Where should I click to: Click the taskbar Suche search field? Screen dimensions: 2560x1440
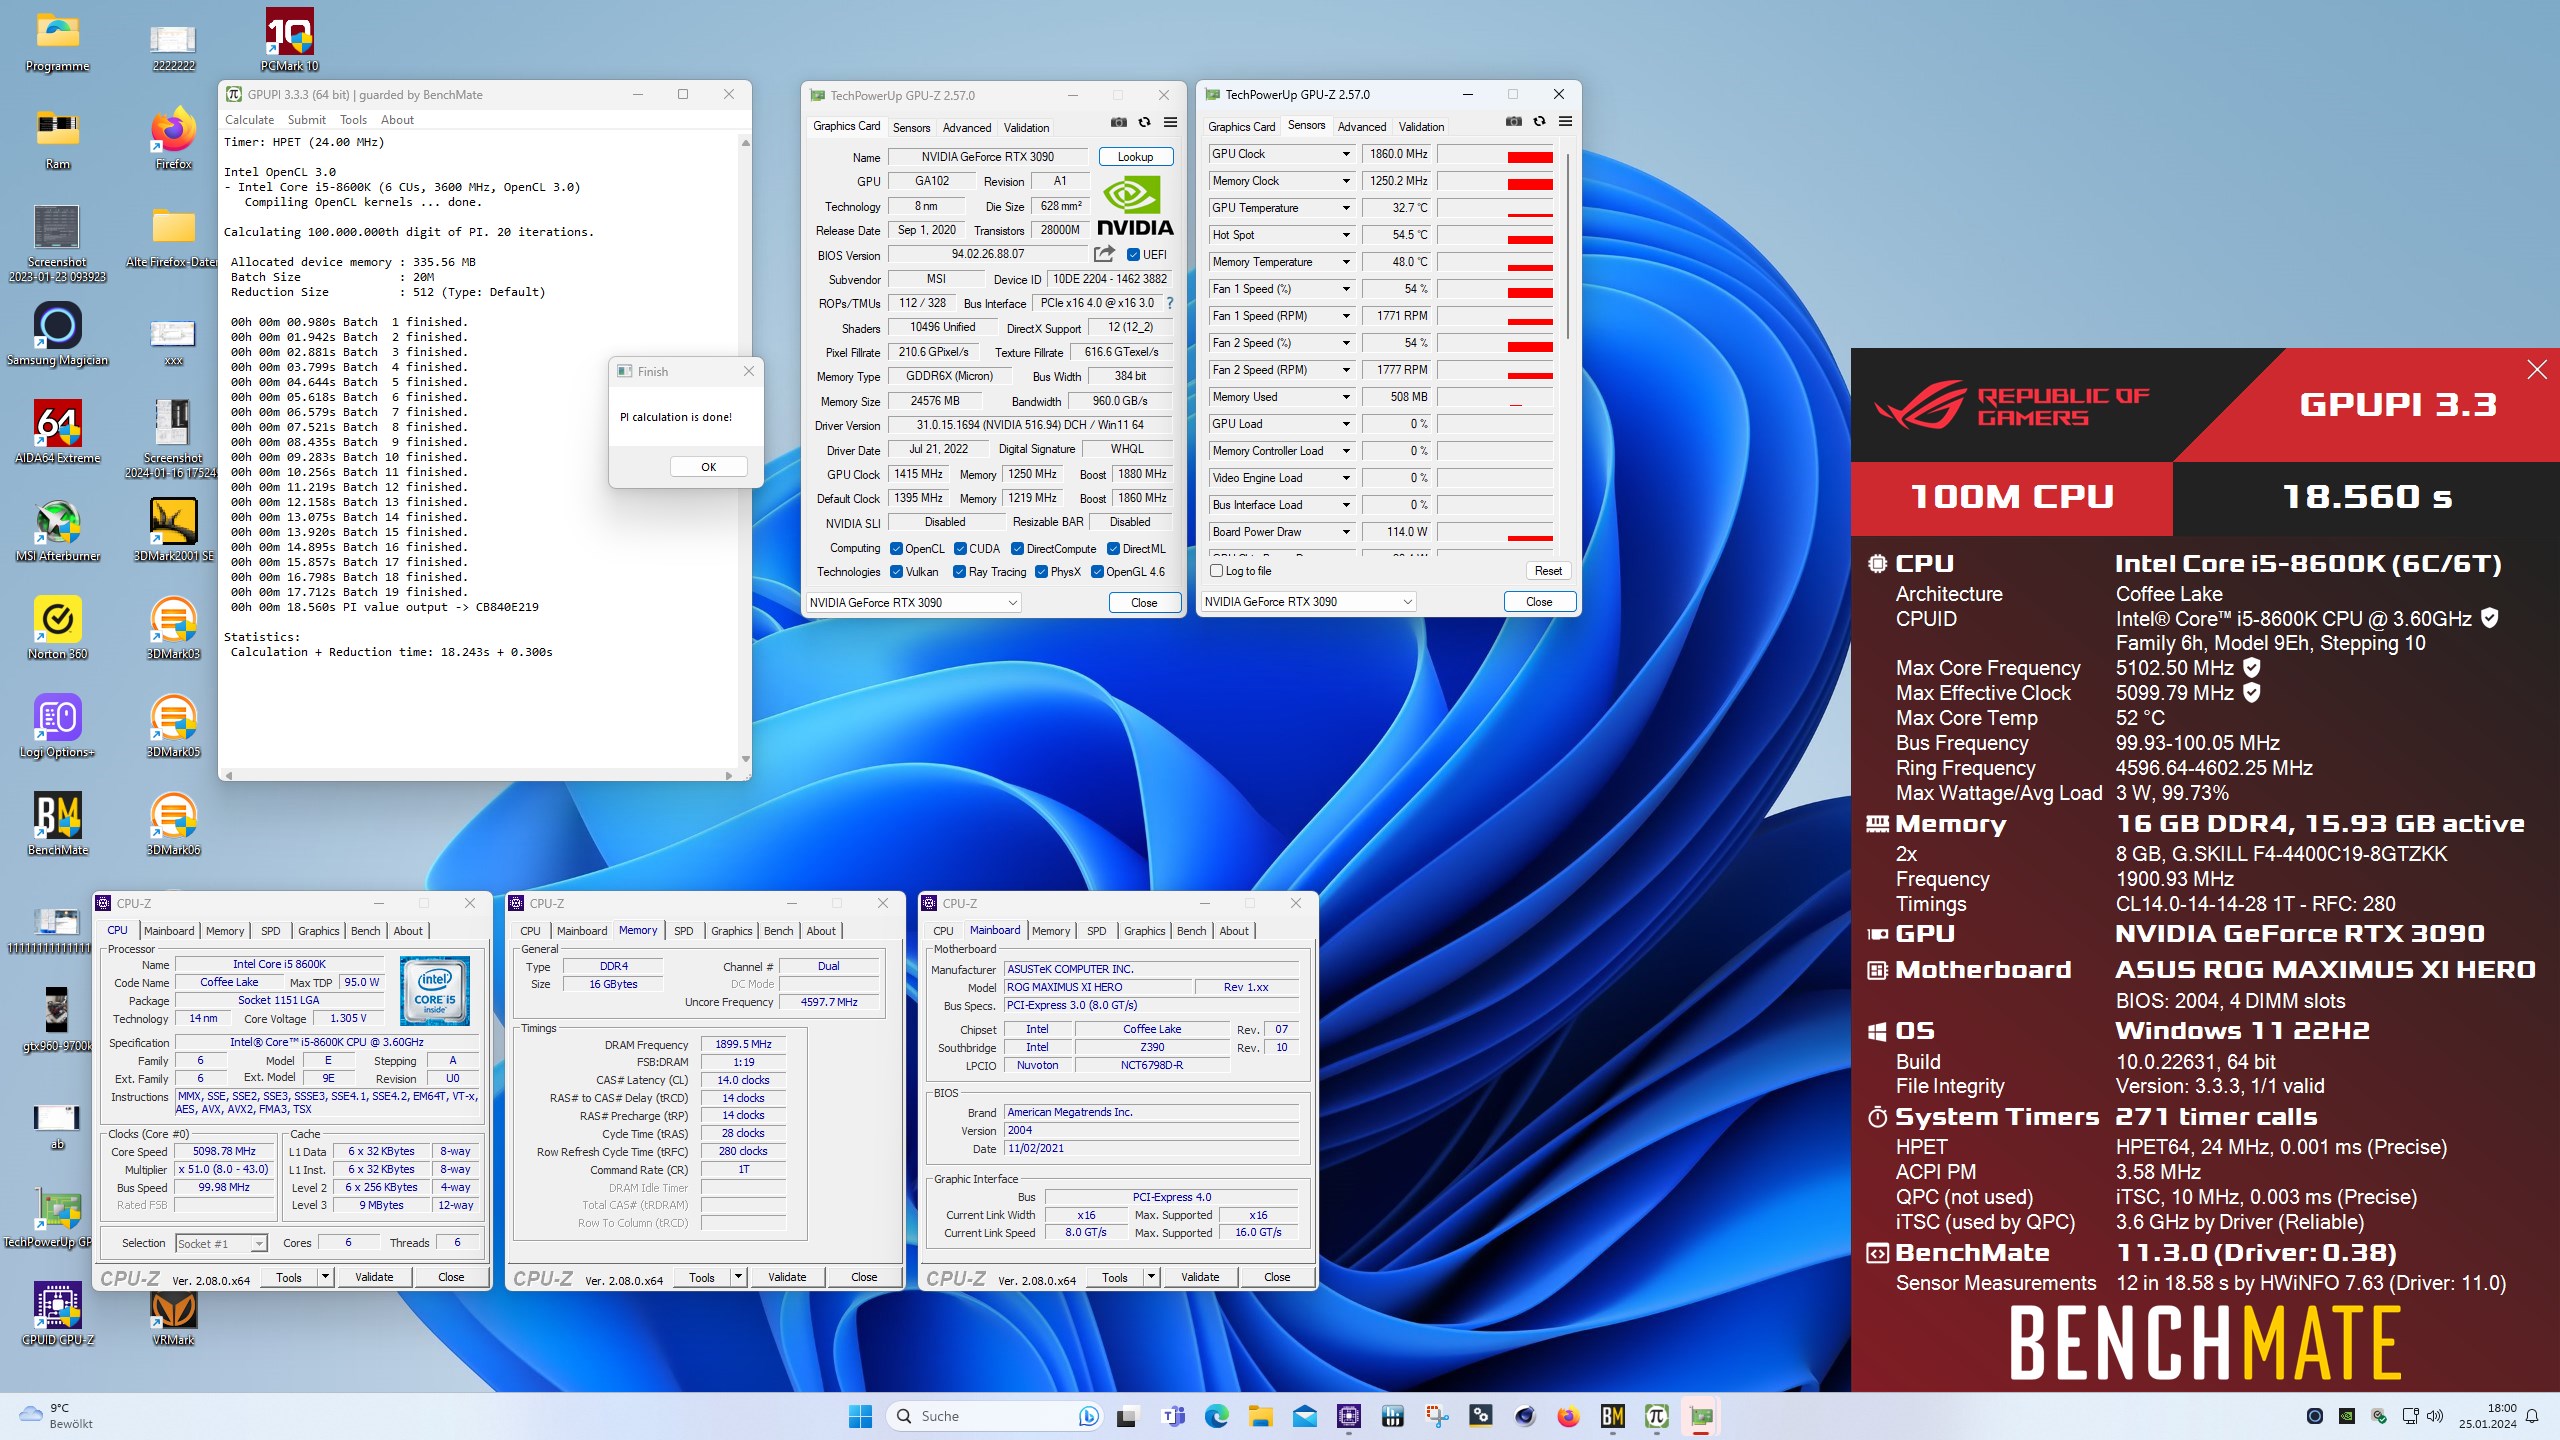point(994,1416)
